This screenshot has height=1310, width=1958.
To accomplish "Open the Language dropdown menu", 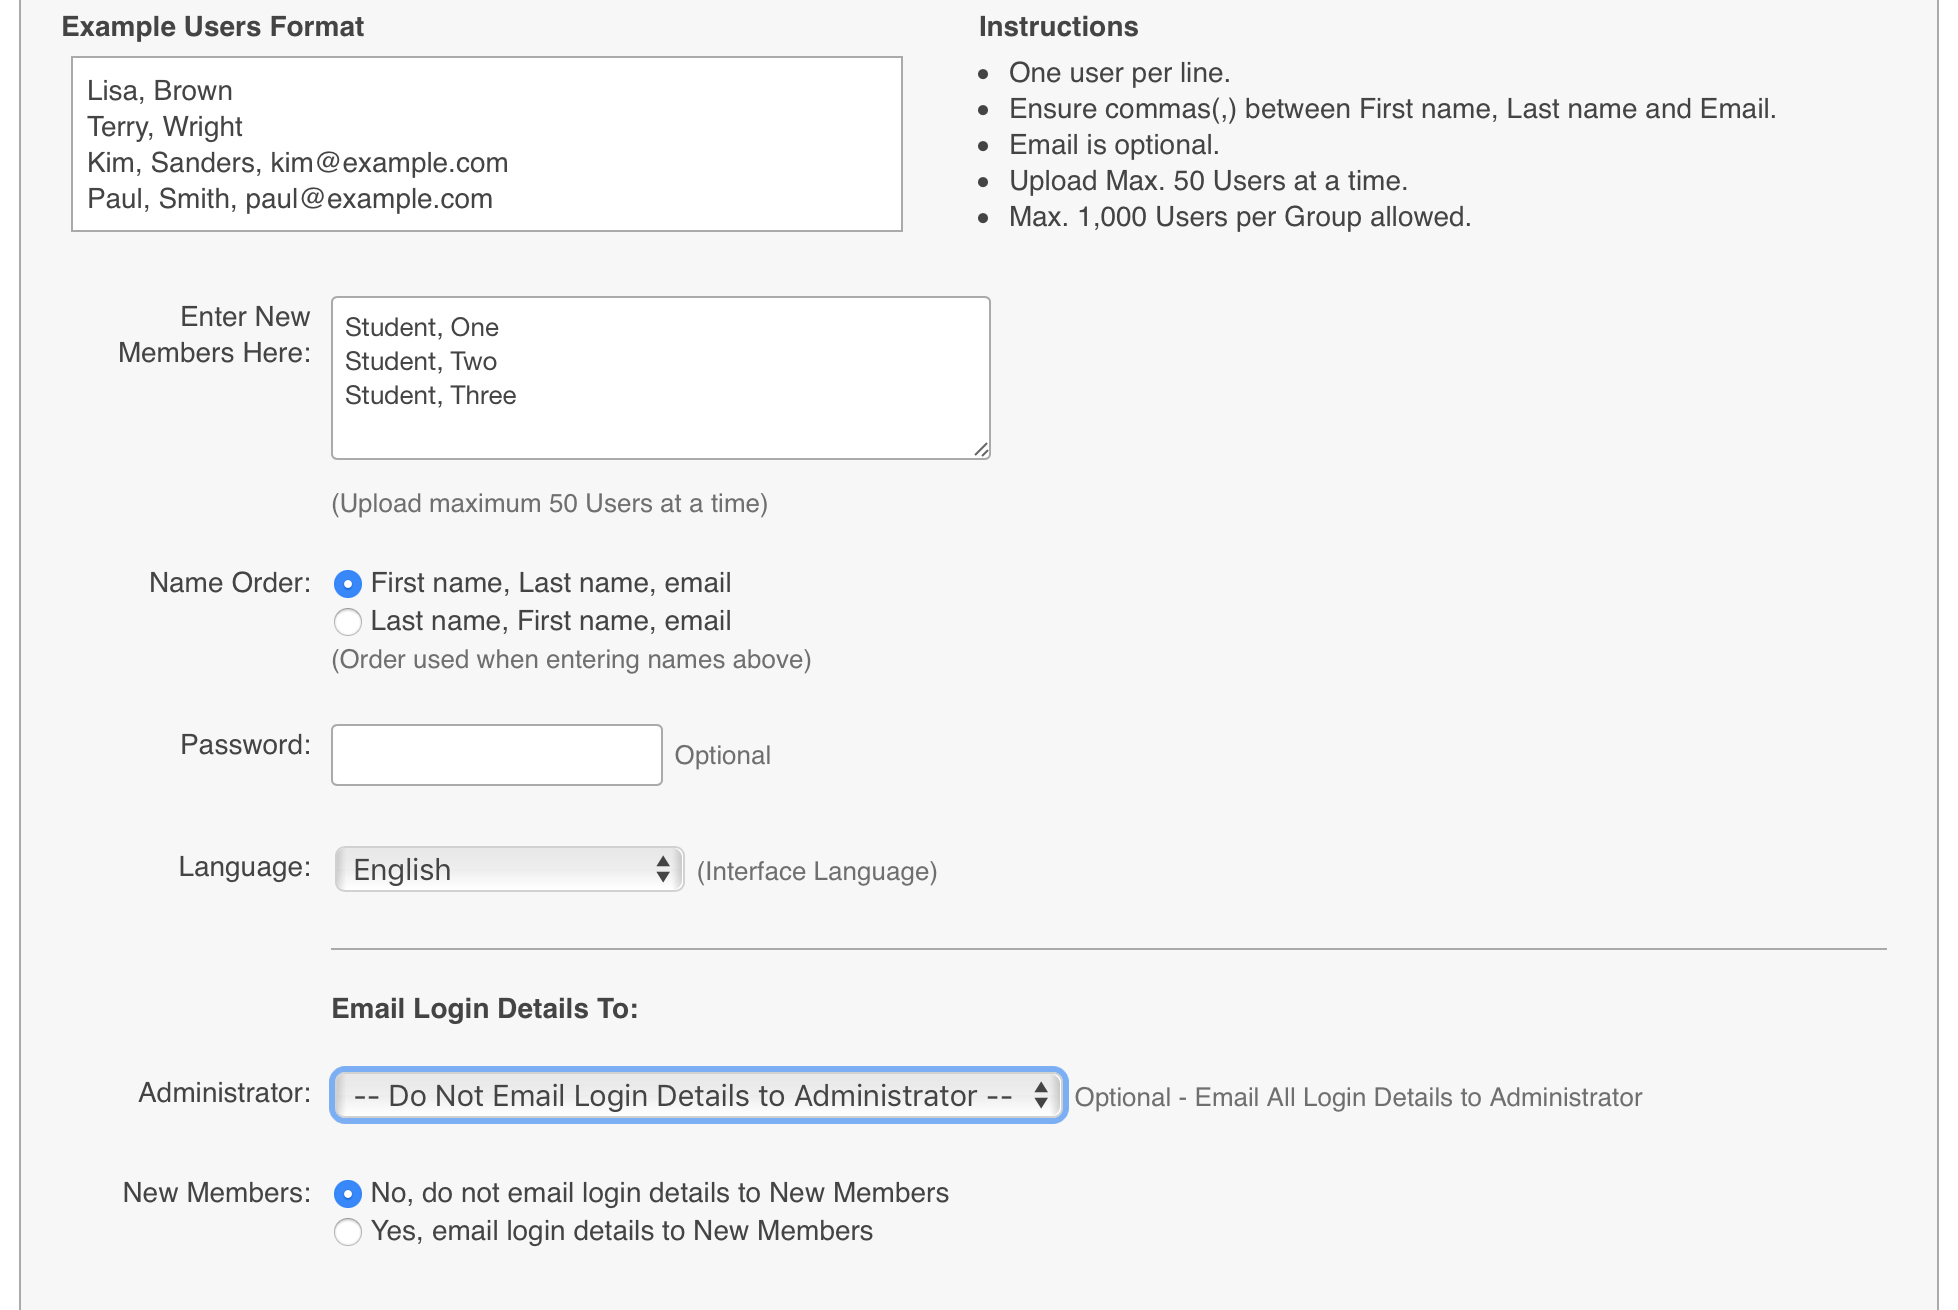I will (x=509, y=870).
